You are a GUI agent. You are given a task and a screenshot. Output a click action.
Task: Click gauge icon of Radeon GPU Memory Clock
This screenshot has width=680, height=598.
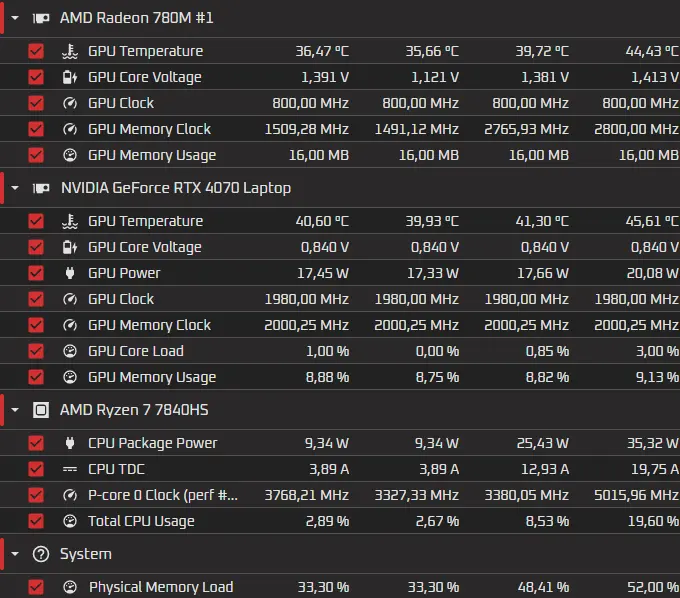tap(70, 129)
